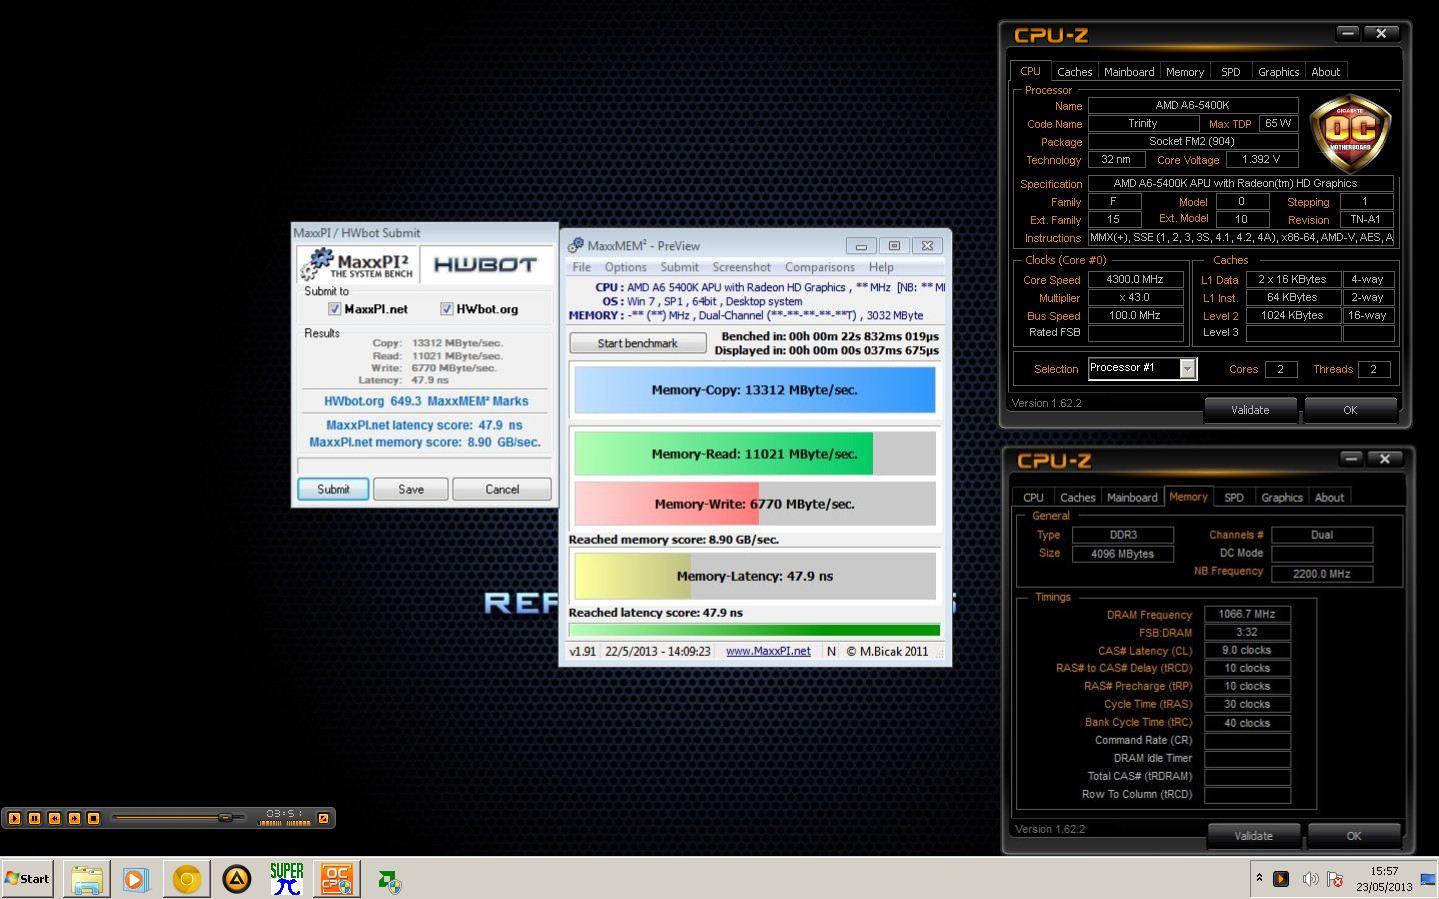Viewport: 1439px width, 899px height.
Task: Toggle the MaxxPI.net submit checkbox
Action: (335, 309)
